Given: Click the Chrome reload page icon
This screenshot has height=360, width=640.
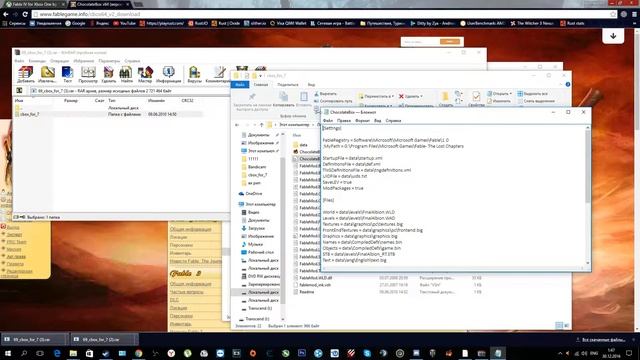Looking at the screenshot, I should pos(25,14).
